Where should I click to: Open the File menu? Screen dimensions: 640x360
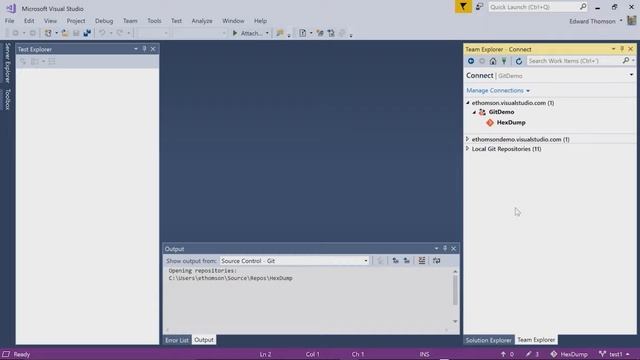(x=9, y=21)
